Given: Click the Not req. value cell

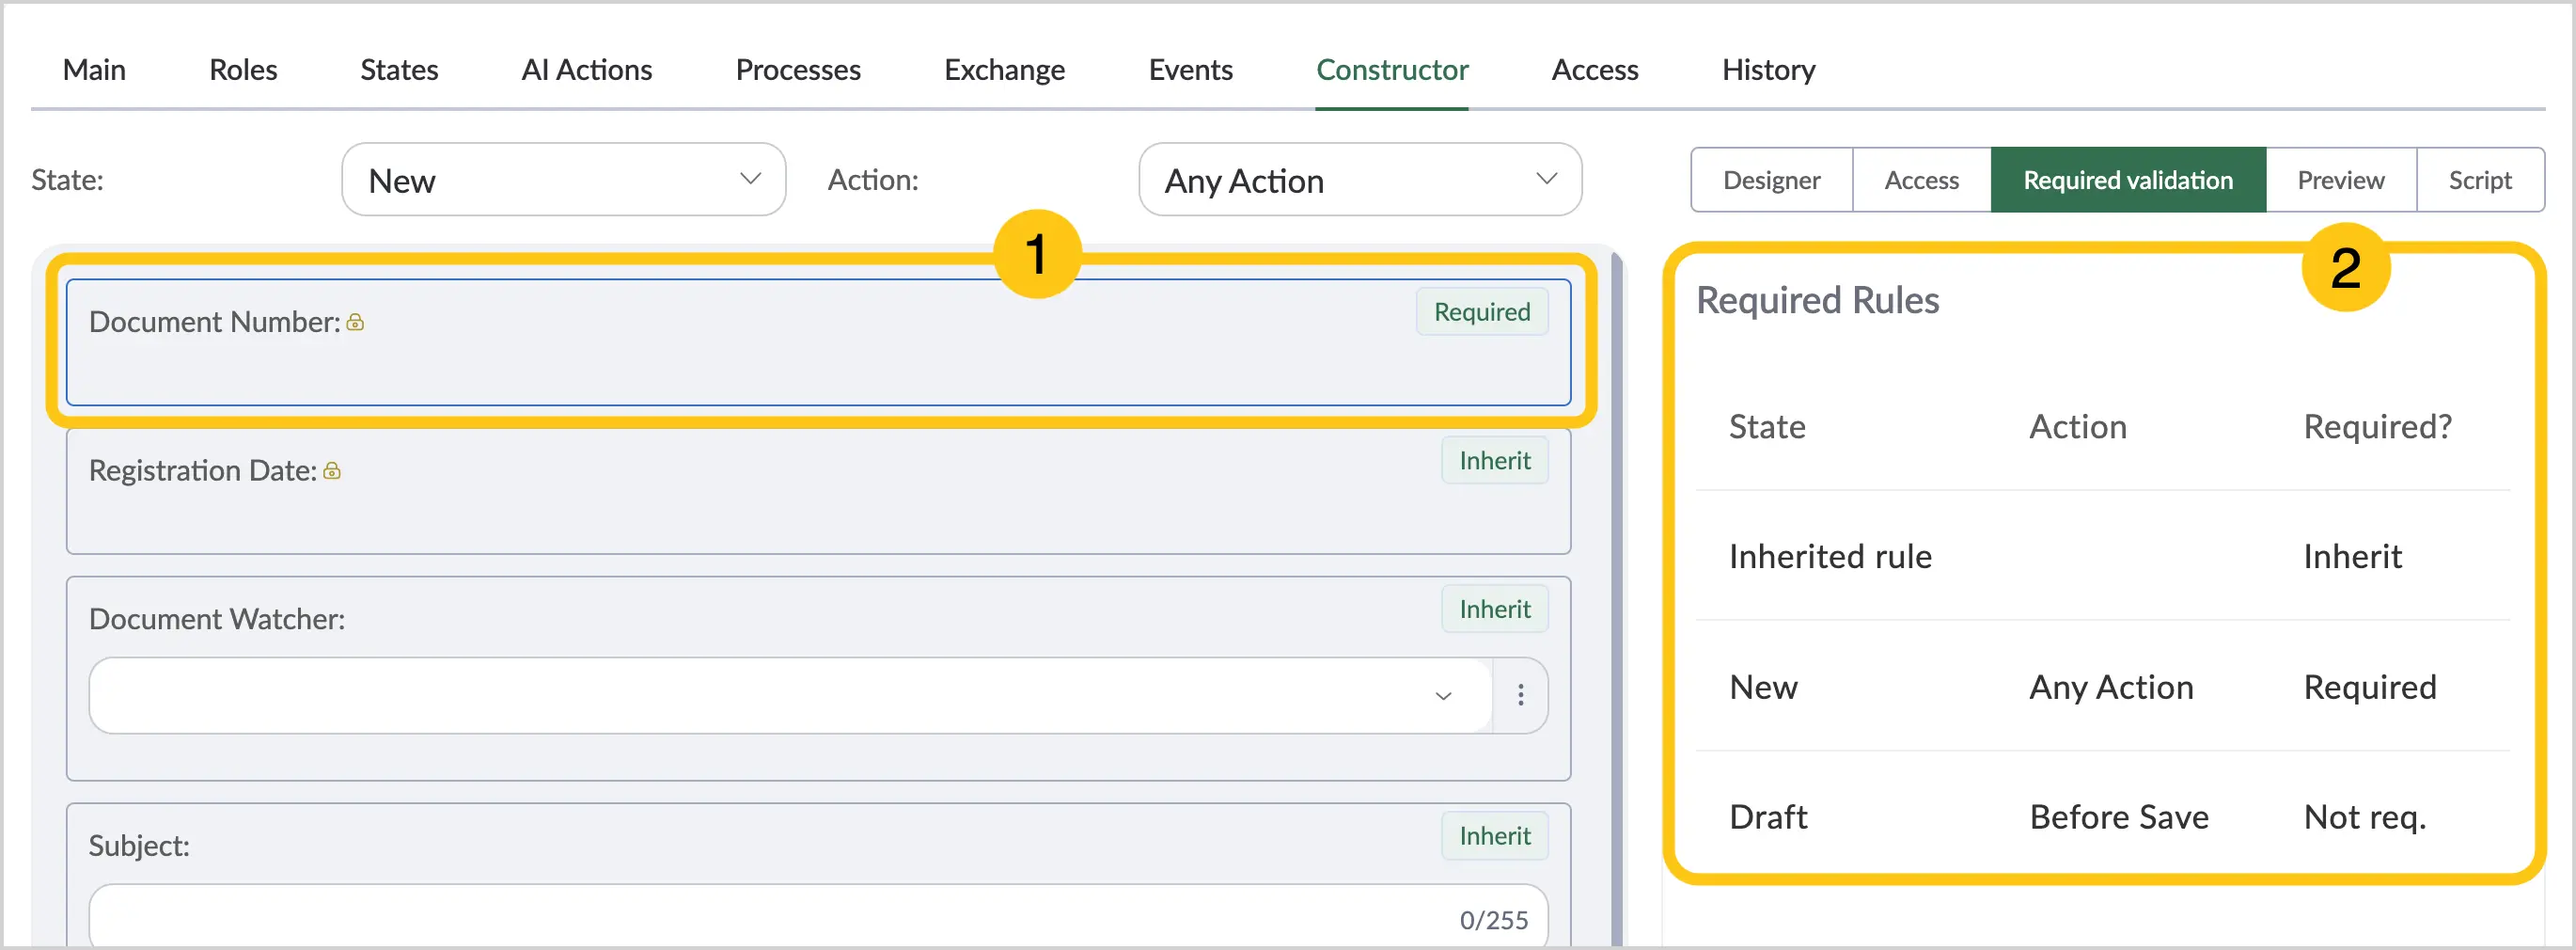Looking at the screenshot, I should pyautogui.click(x=2365, y=817).
